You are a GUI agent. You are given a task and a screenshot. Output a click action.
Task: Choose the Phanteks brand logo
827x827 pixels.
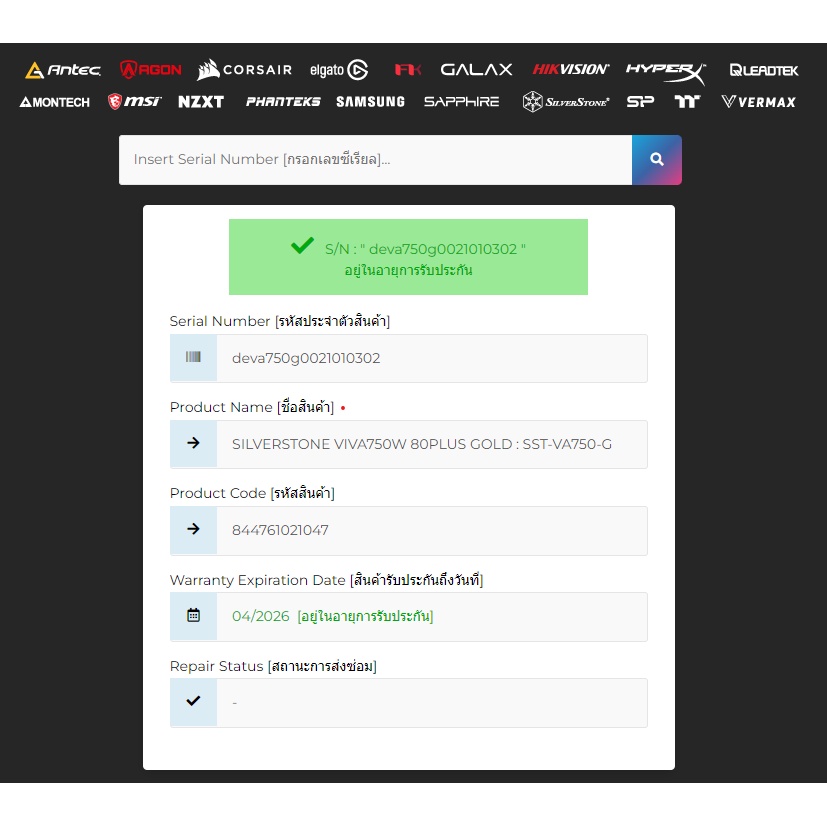[x=283, y=102]
